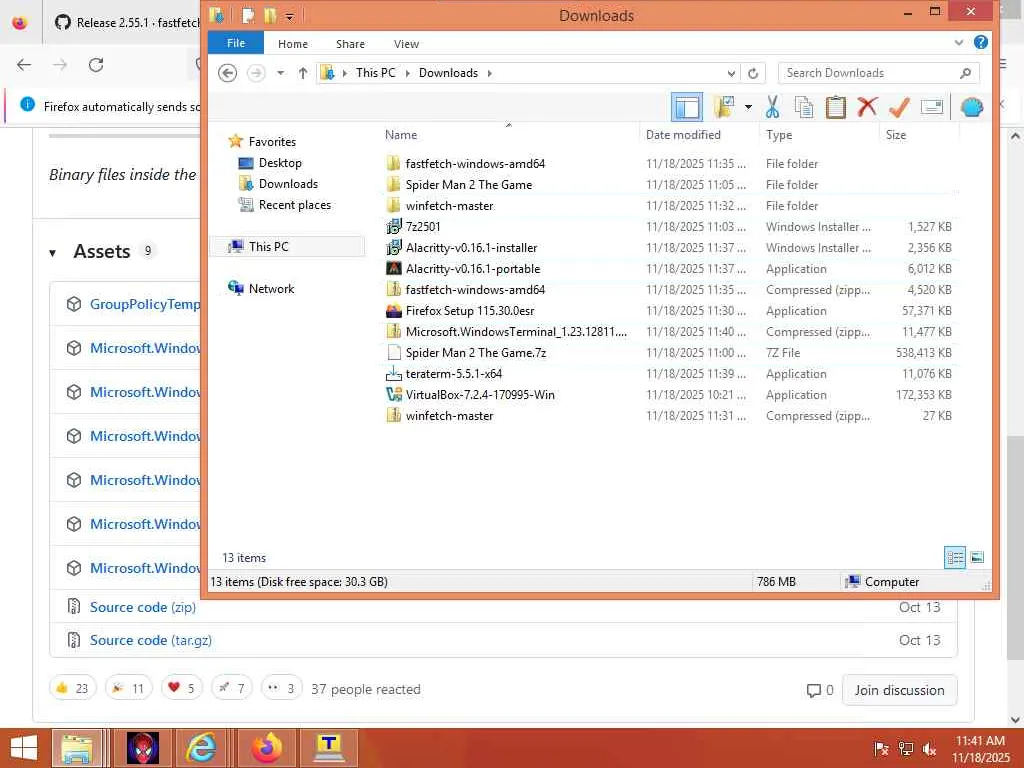Switch to Details view icon
The height and width of the screenshot is (768, 1024).
click(x=955, y=557)
